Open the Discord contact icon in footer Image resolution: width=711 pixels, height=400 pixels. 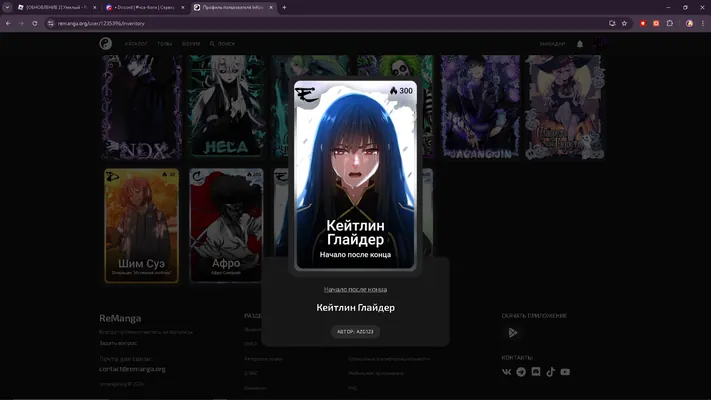(x=536, y=372)
